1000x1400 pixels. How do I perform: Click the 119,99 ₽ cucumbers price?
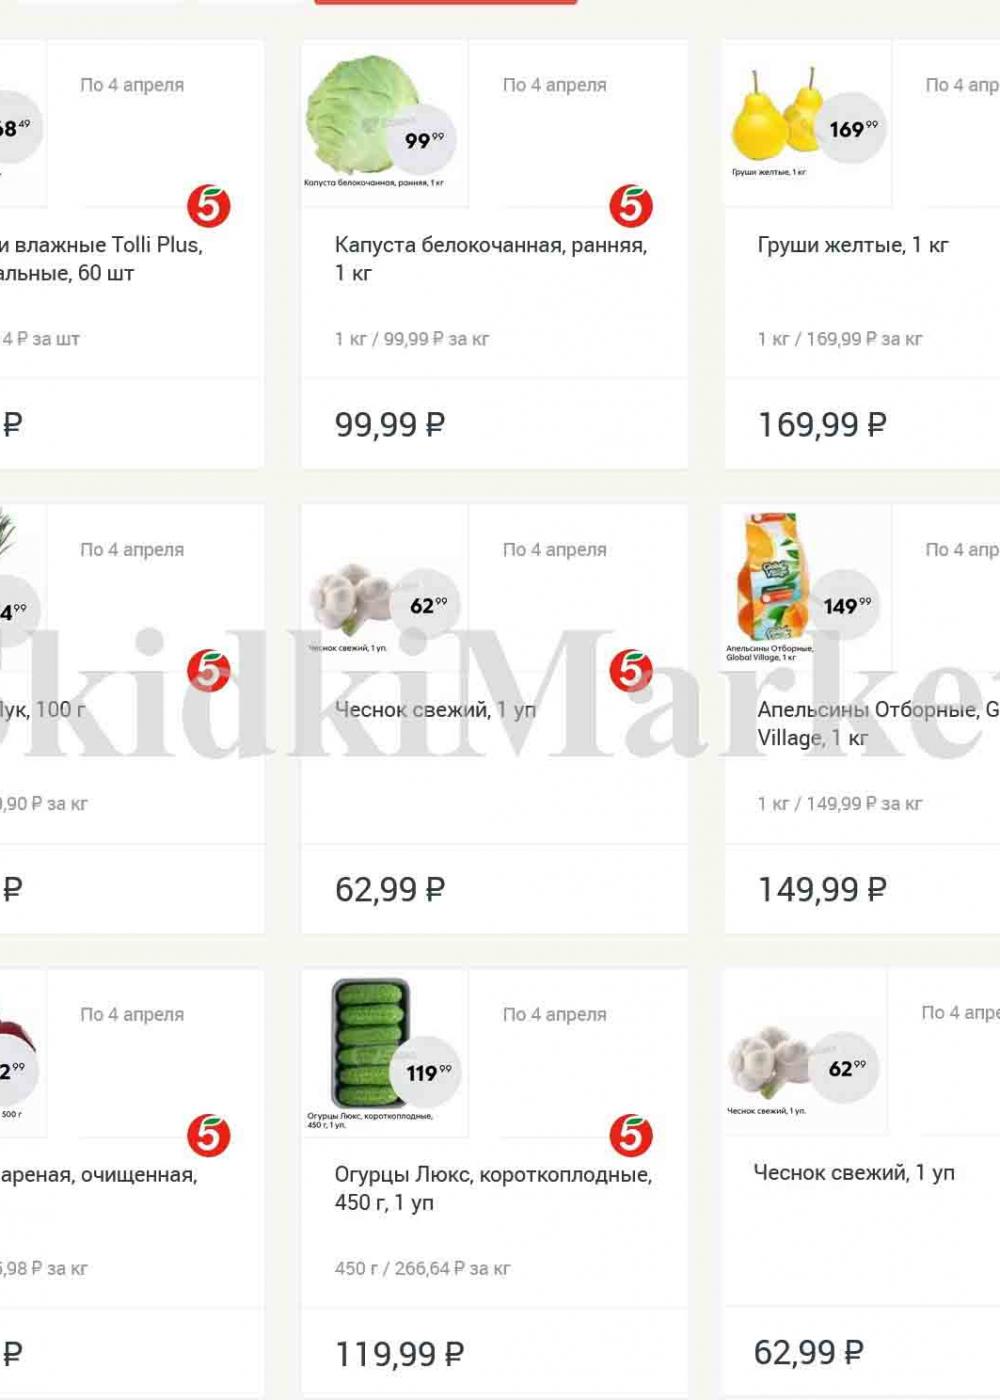point(399,1354)
